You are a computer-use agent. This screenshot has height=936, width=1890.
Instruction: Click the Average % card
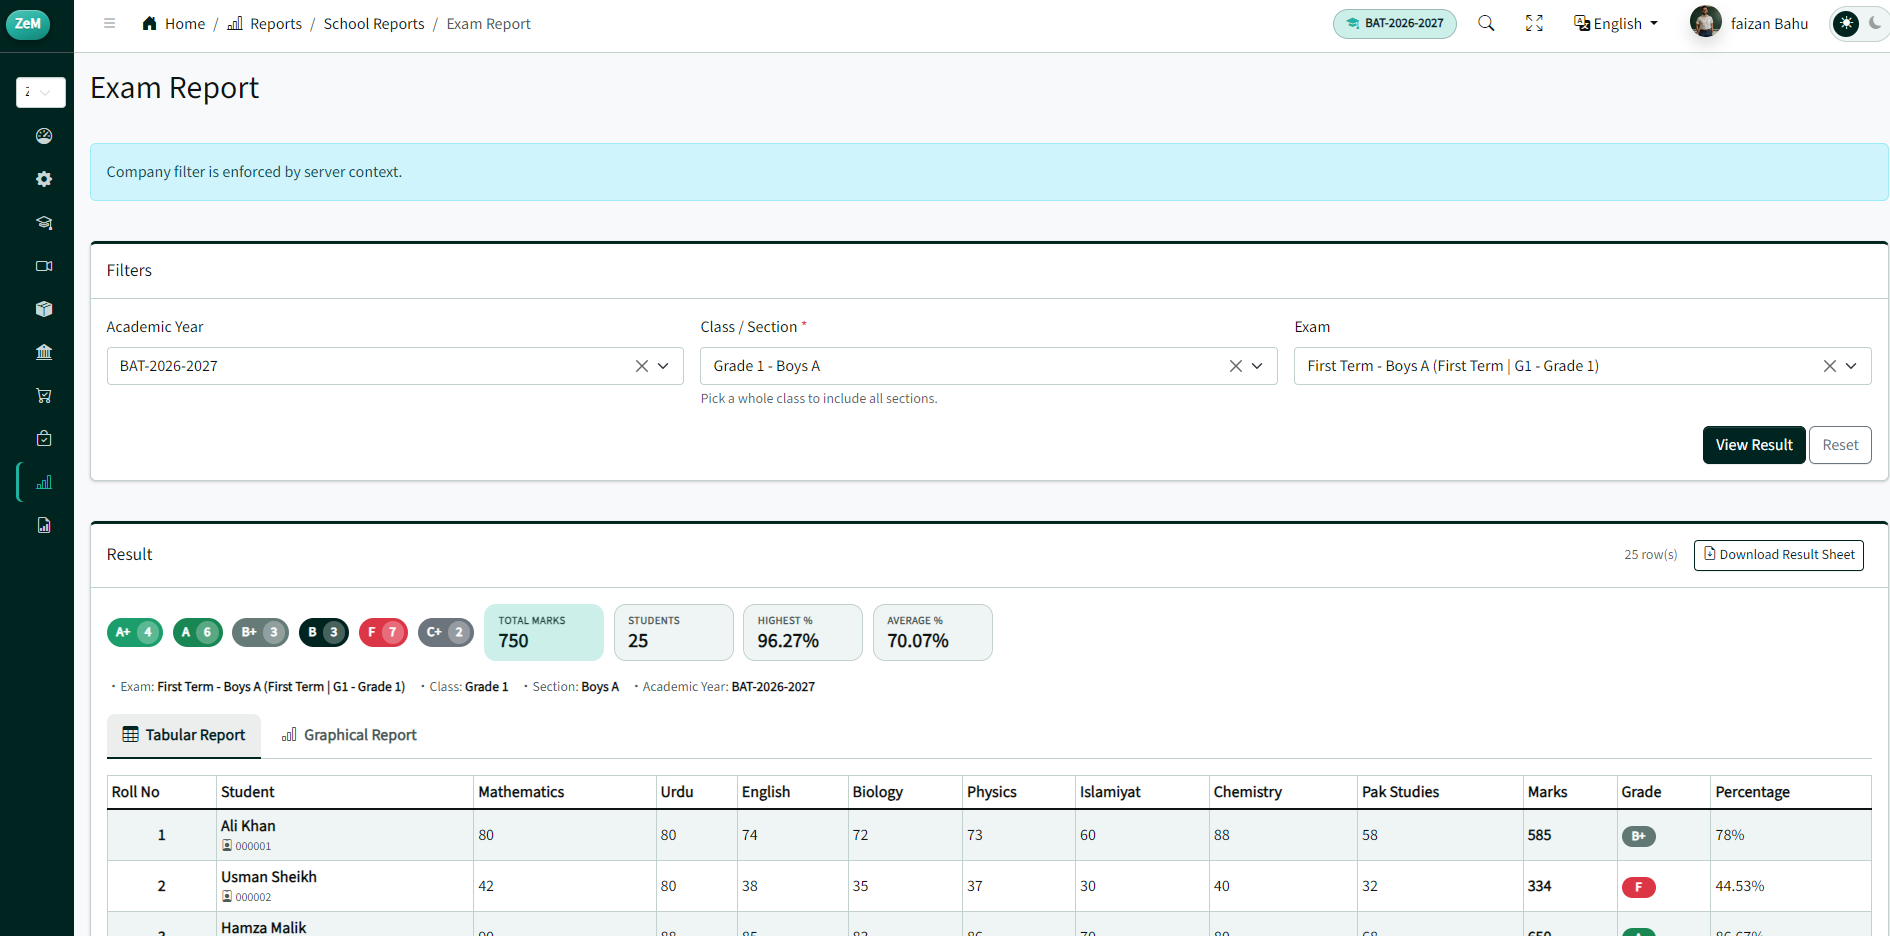(x=933, y=632)
